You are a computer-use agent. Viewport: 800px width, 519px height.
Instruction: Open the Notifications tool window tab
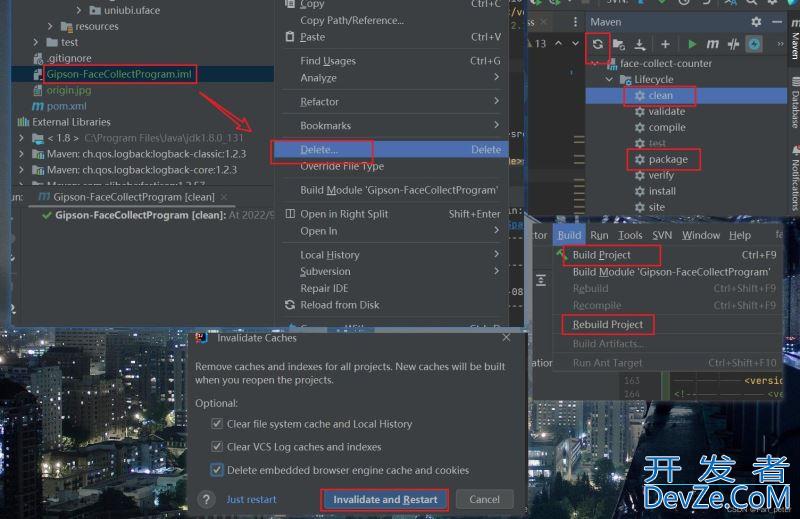pos(794,179)
